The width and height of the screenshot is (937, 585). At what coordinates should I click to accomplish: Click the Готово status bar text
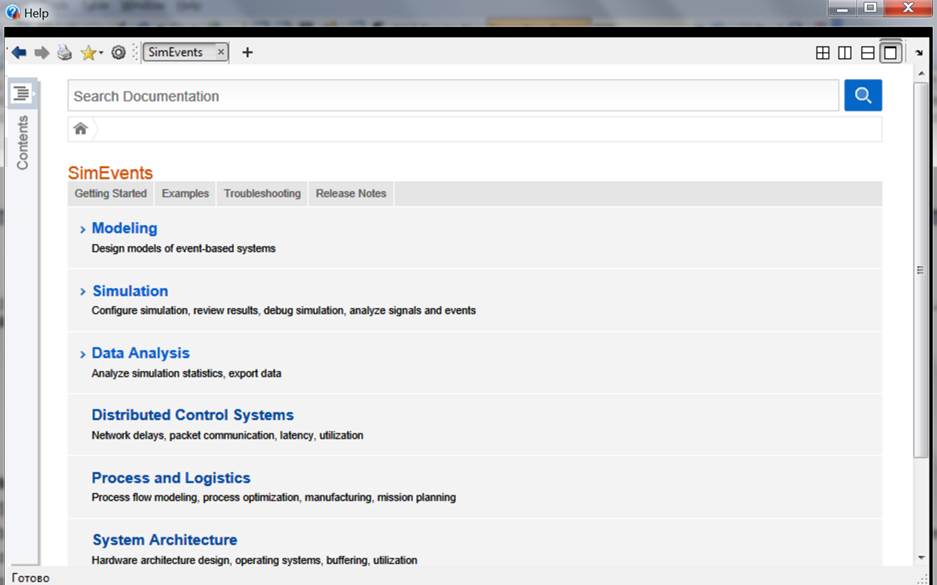coord(30,578)
